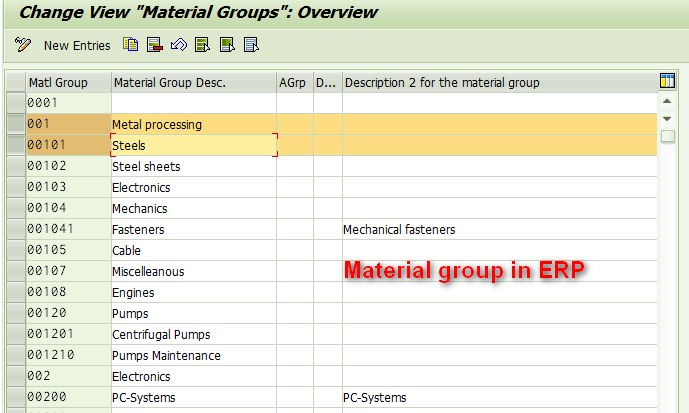
Task: Open the table column configuration icon
Action: [667, 81]
